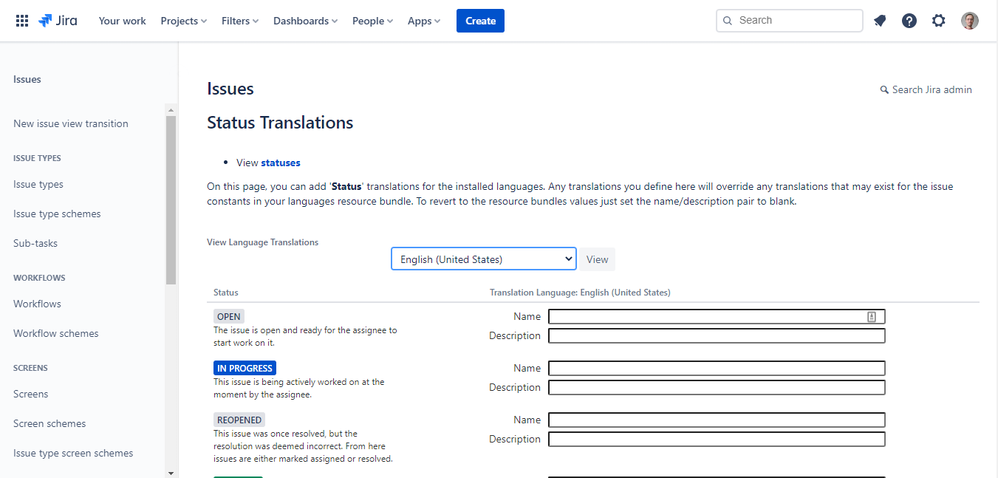Focus the top Search field
Viewport: 998px width, 478px height.
[x=789, y=20]
